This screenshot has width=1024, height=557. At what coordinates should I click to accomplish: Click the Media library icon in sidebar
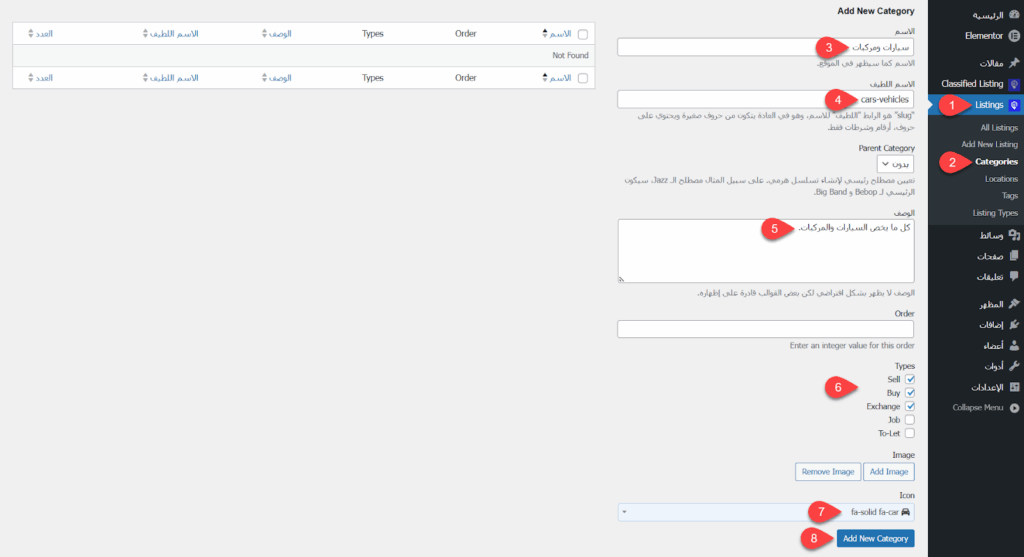(x=1014, y=235)
